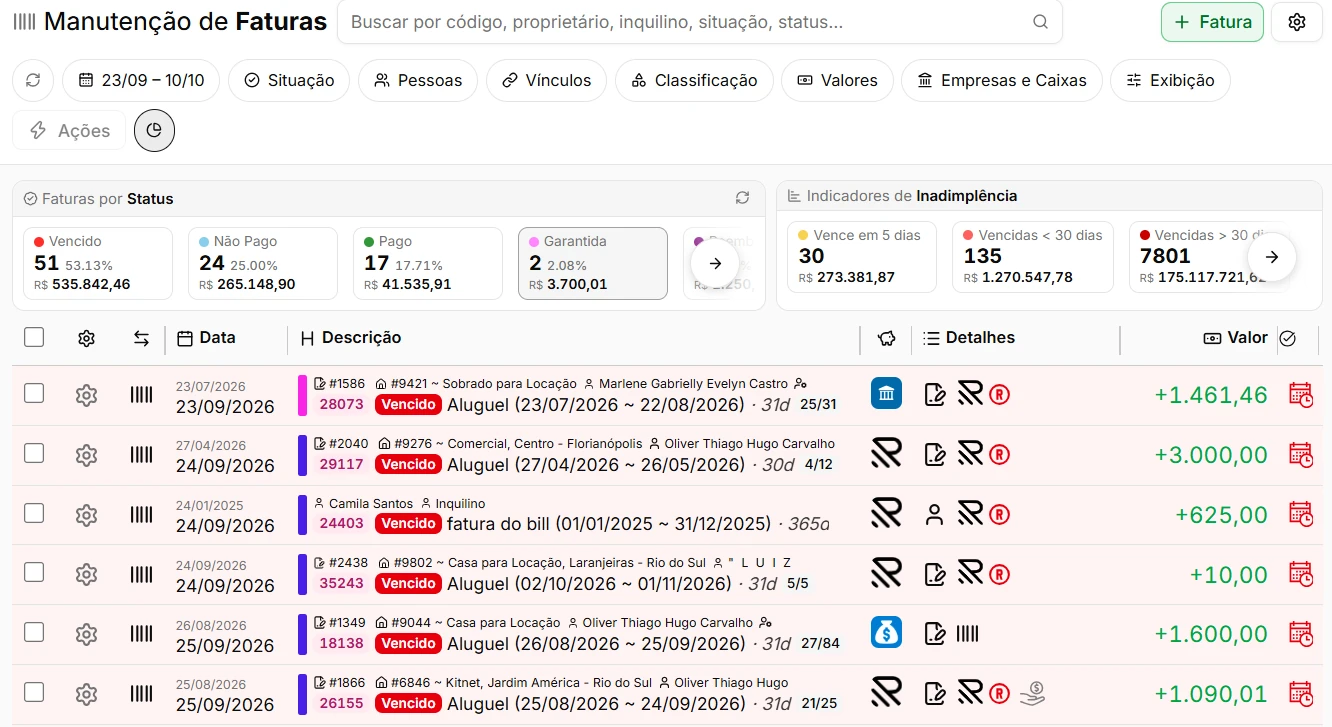Open the 23/09 – 10/10 date range filter

(141, 80)
